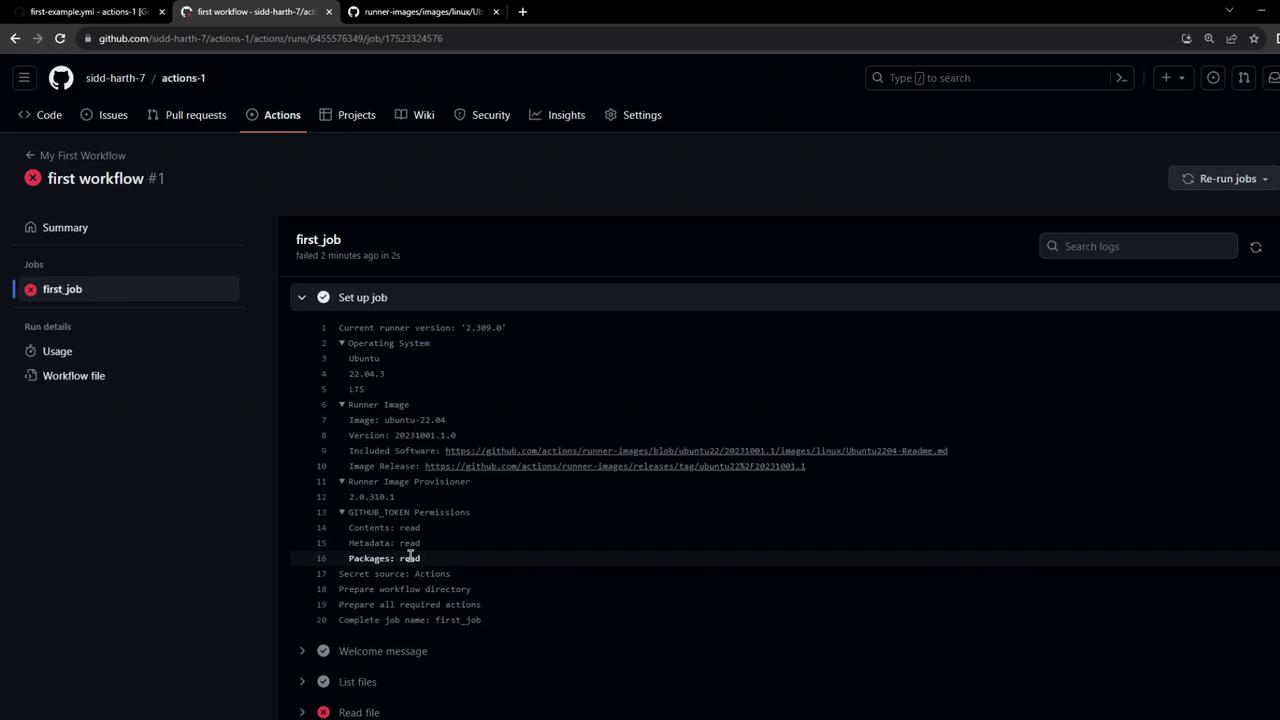This screenshot has height=720, width=1280.
Task: Open the actions-1 repository link
Action: (183, 78)
